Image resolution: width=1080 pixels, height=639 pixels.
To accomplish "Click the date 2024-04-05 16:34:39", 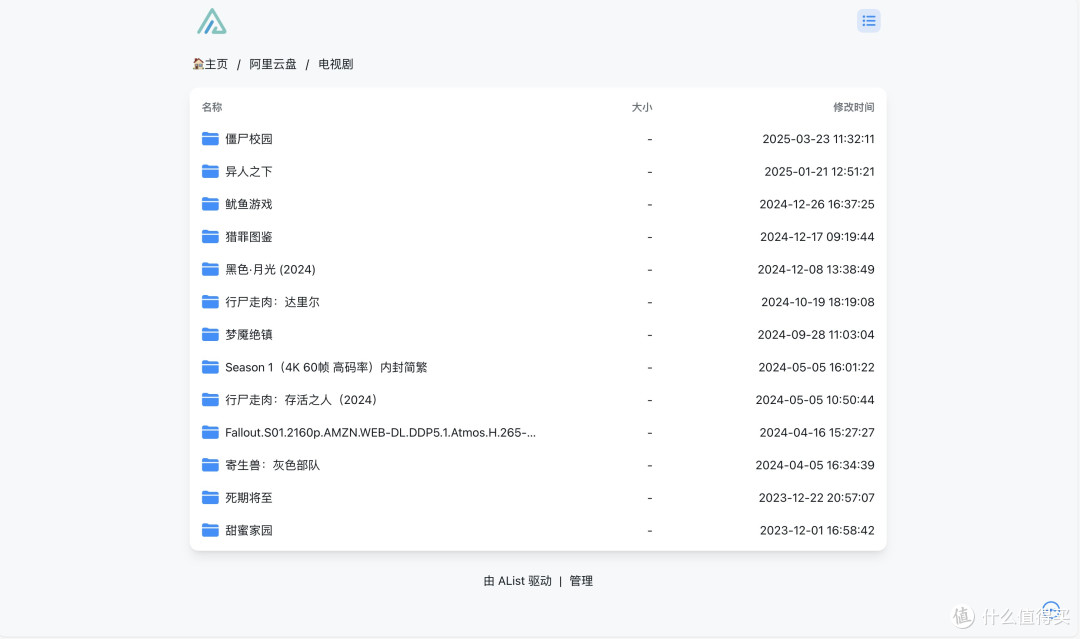I will point(815,465).
